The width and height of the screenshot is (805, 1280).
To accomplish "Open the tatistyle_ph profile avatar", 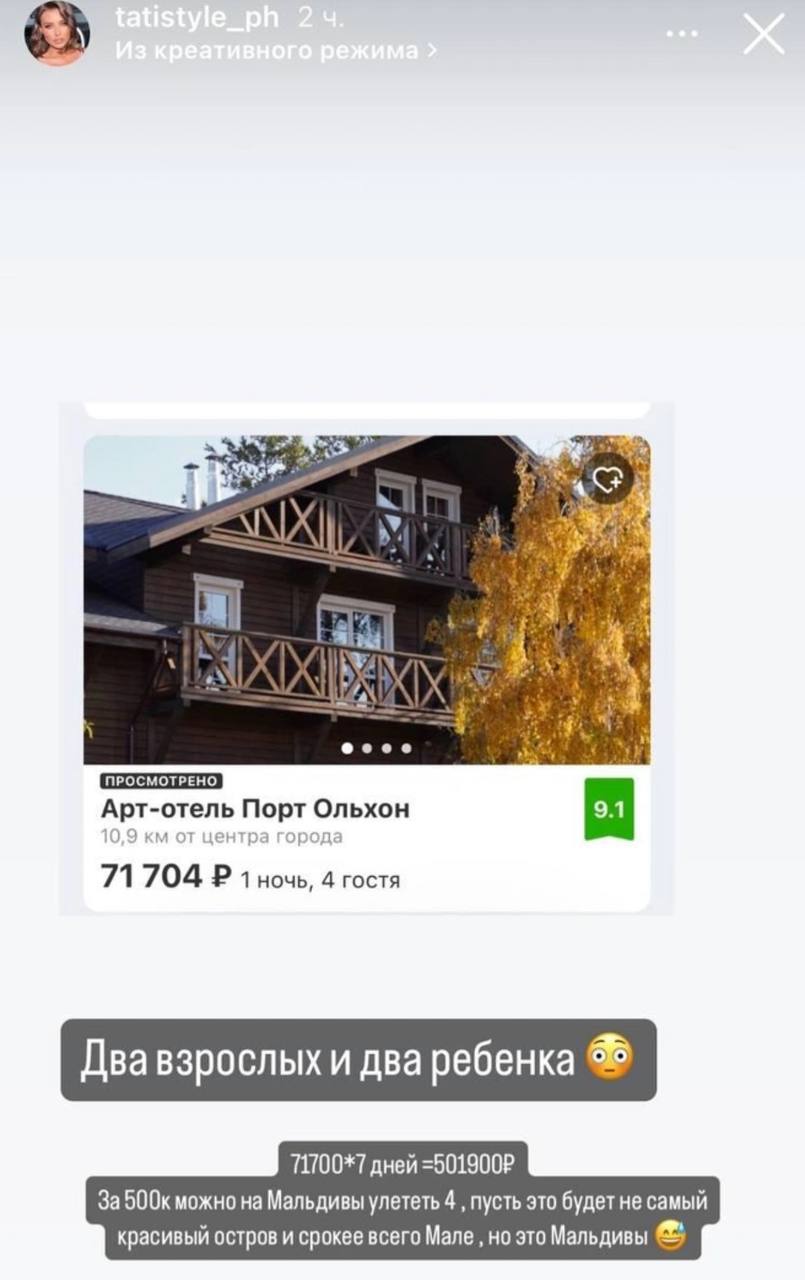I will coord(57,34).
